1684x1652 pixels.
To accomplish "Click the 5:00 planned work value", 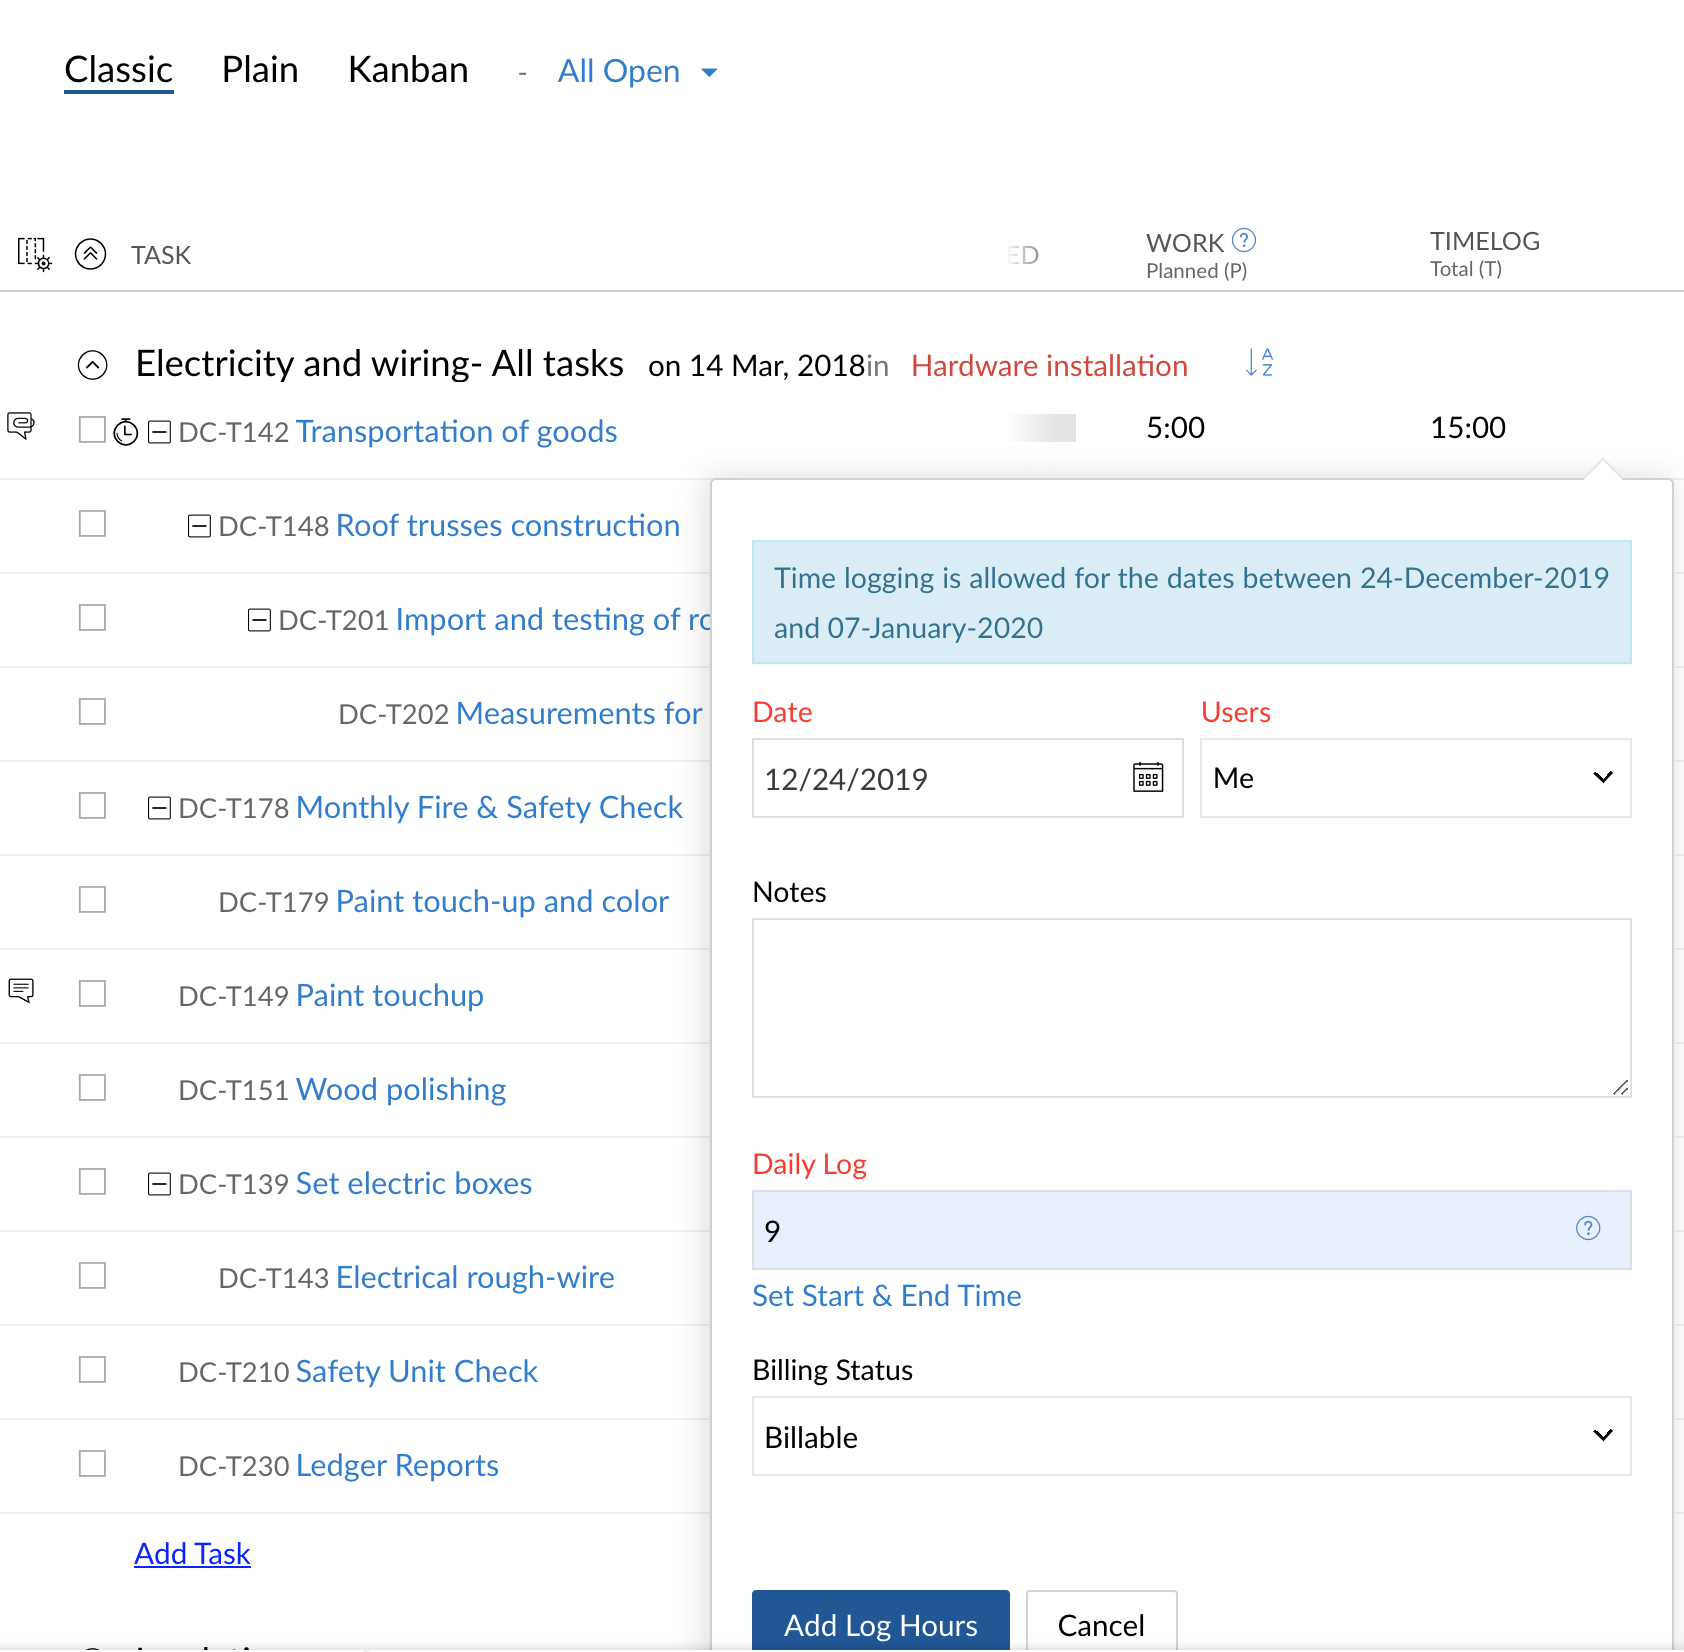I will pyautogui.click(x=1175, y=428).
